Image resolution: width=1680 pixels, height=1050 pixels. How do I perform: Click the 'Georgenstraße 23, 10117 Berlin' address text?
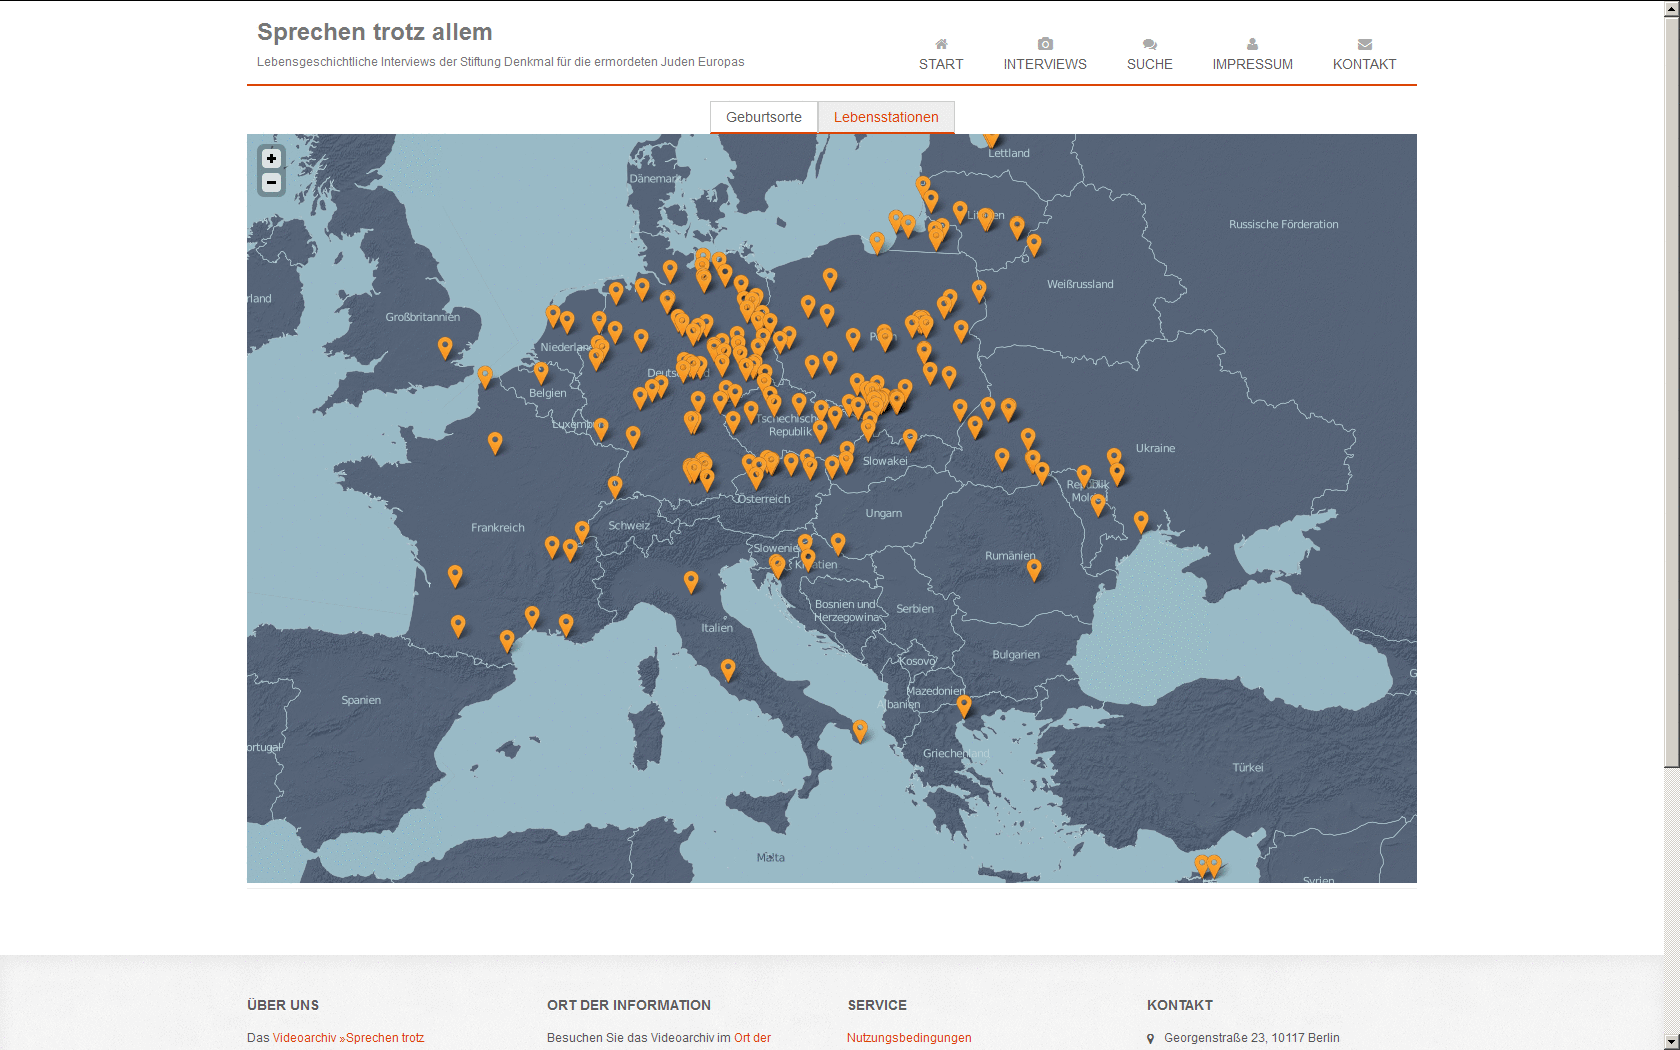1251,1038
